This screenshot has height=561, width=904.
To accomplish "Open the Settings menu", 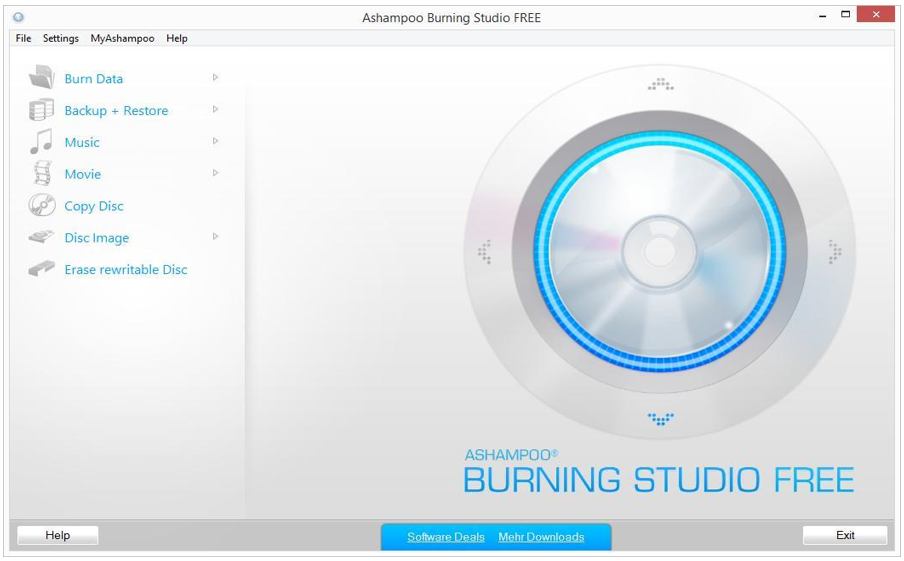I will coord(60,38).
